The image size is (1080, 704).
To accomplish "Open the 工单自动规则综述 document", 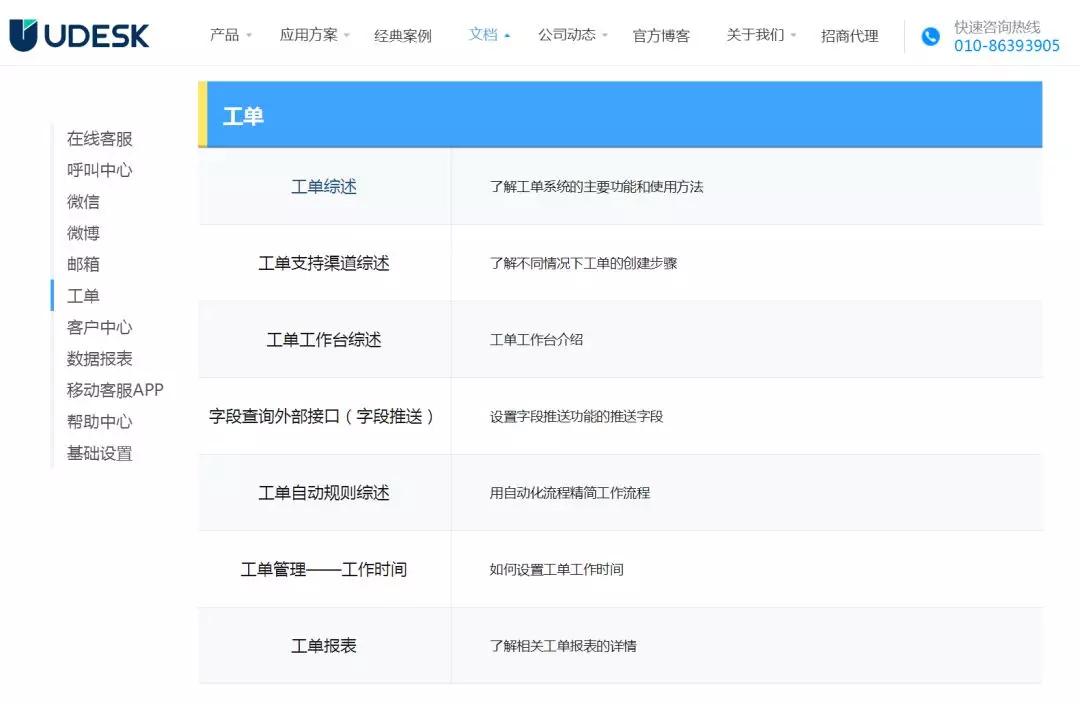I will click(x=324, y=493).
